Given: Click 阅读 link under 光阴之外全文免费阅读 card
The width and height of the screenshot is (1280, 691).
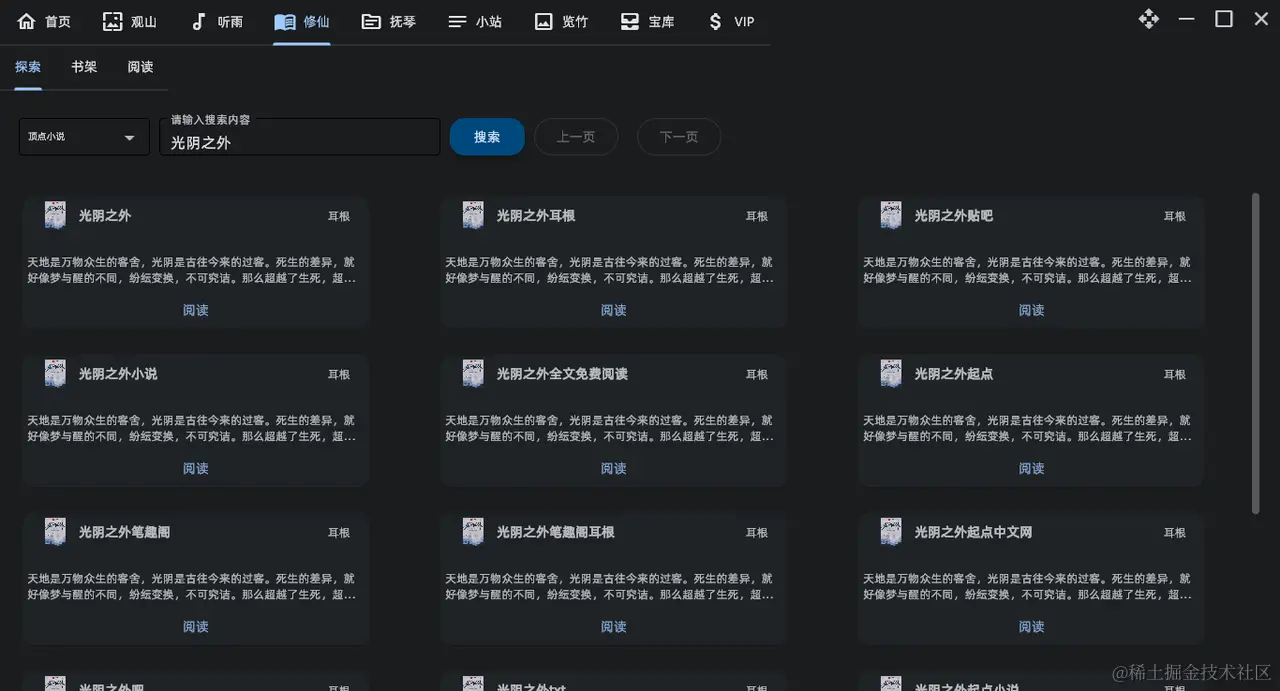Looking at the screenshot, I should pos(614,468).
